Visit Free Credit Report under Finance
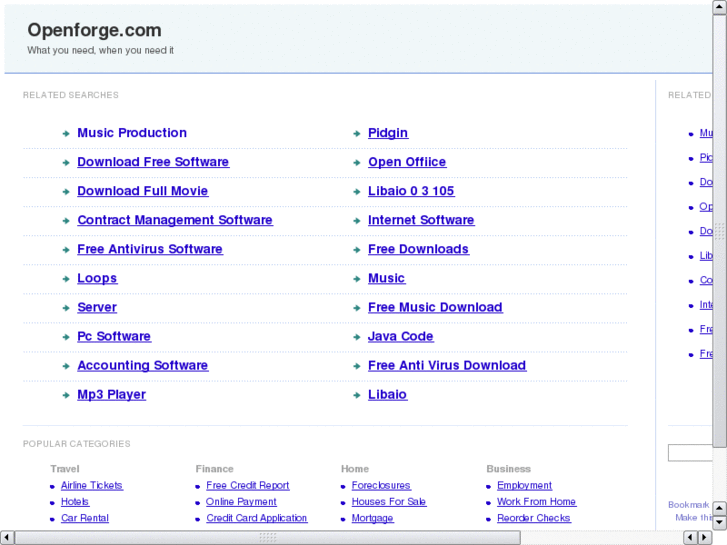Image resolution: width=727 pixels, height=545 pixels. pos(248,486)
